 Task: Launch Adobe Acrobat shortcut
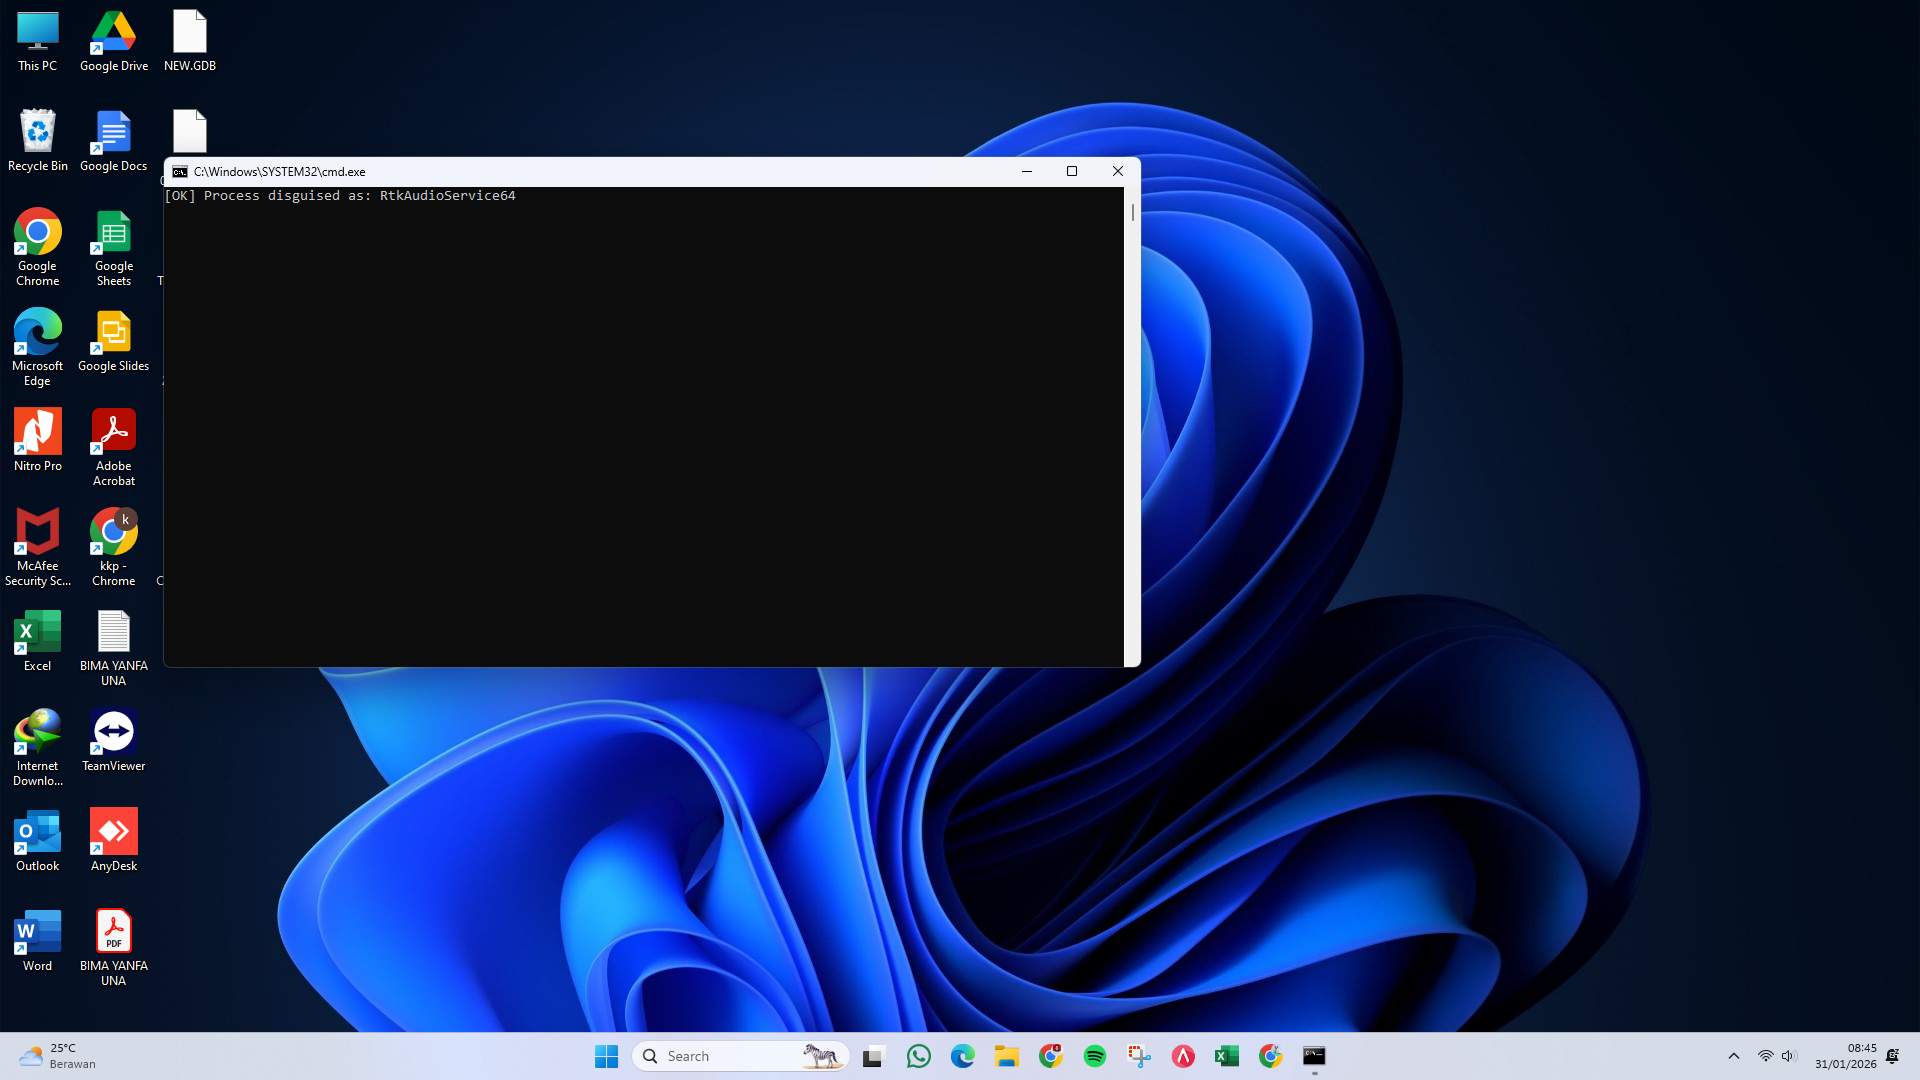[x=113, y=432]
